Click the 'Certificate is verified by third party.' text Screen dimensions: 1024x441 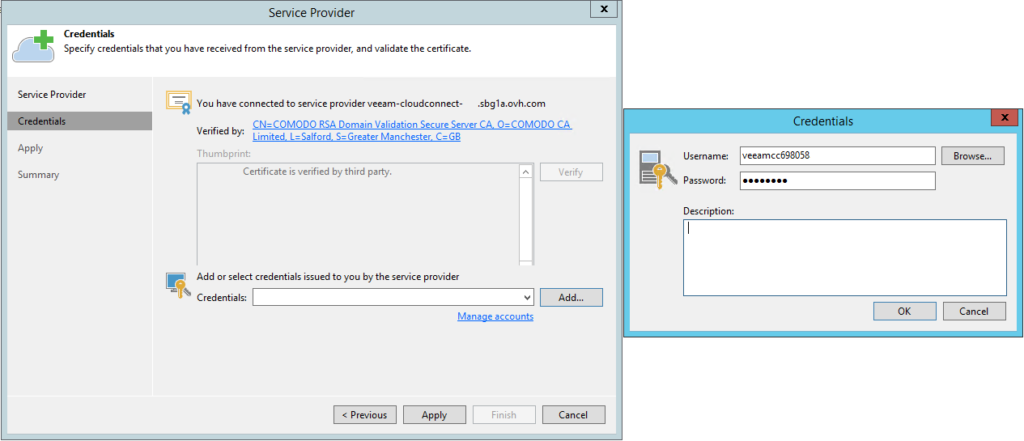[317, 172]
